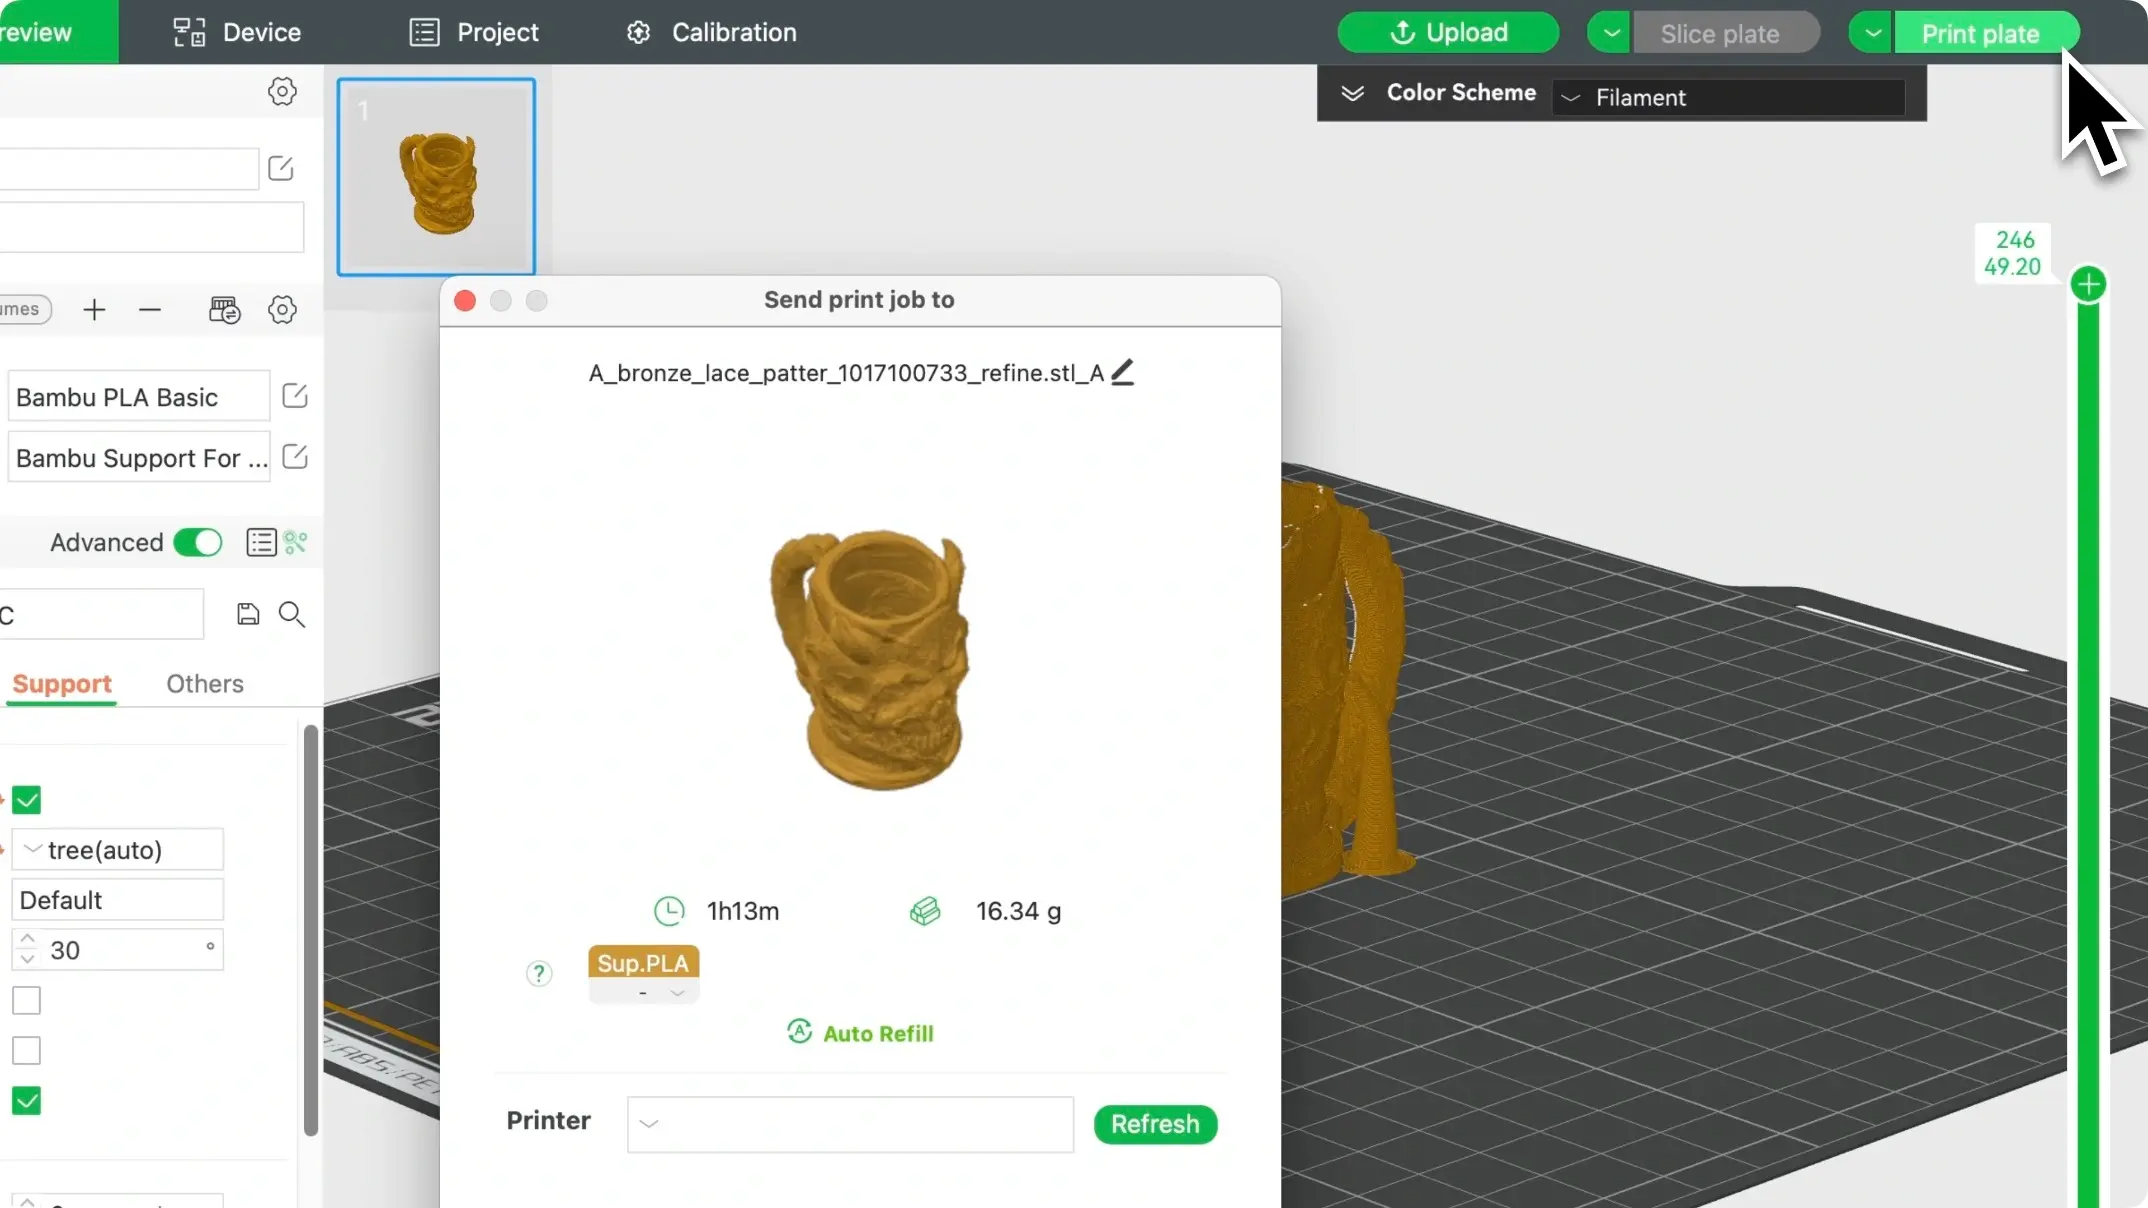Open the Calibration menu

pyautogui.click(x=711, y=31)
